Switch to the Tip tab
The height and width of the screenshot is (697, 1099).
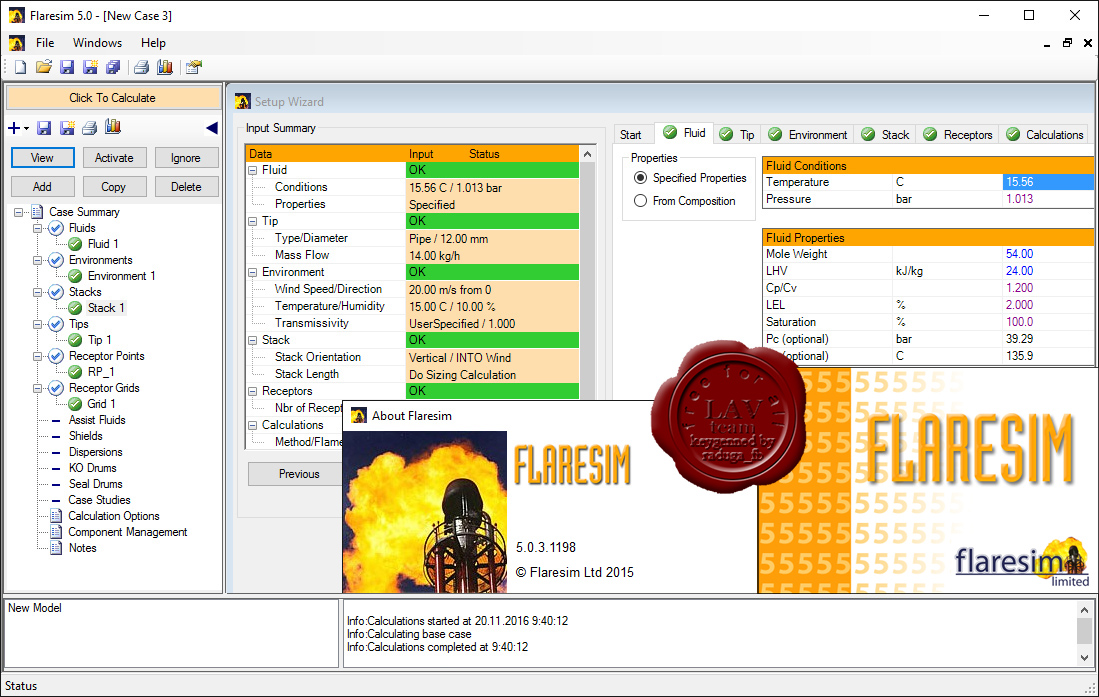coord(737,135)
